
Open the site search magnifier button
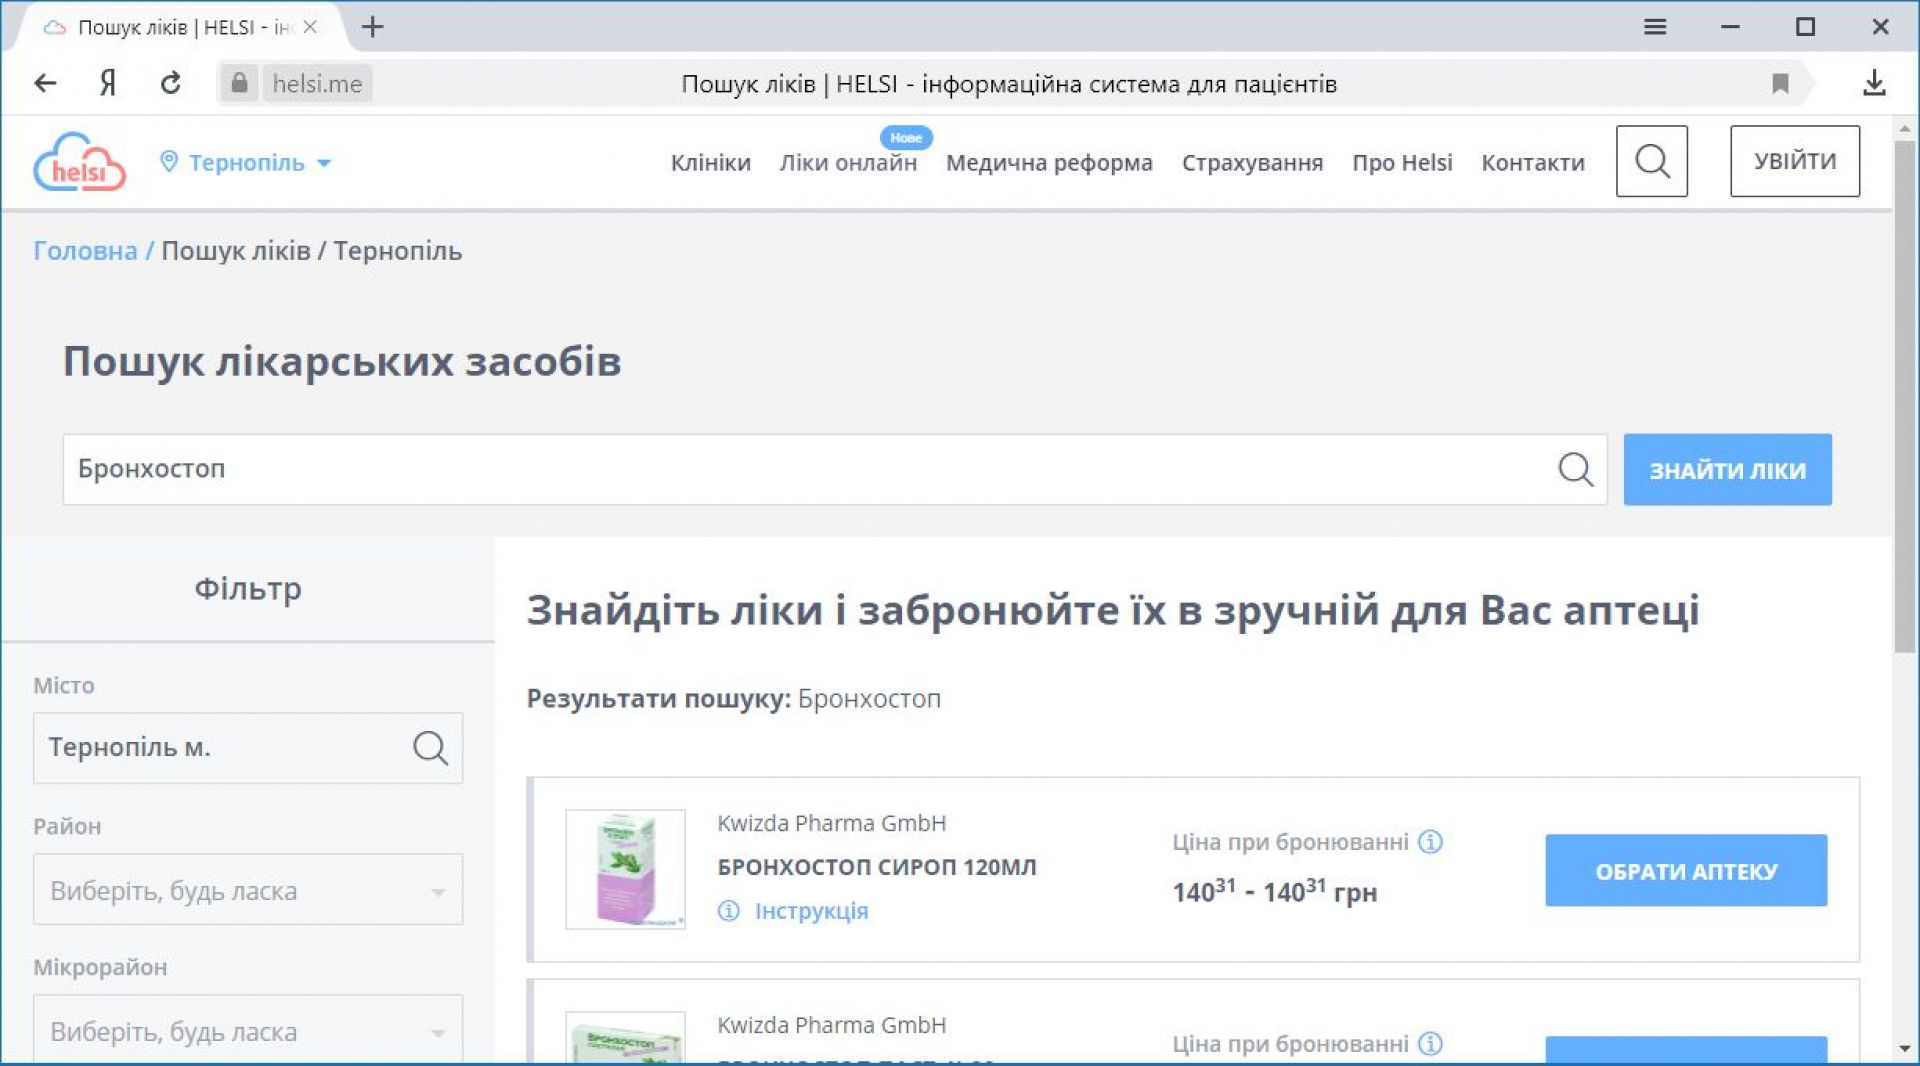1651,161
